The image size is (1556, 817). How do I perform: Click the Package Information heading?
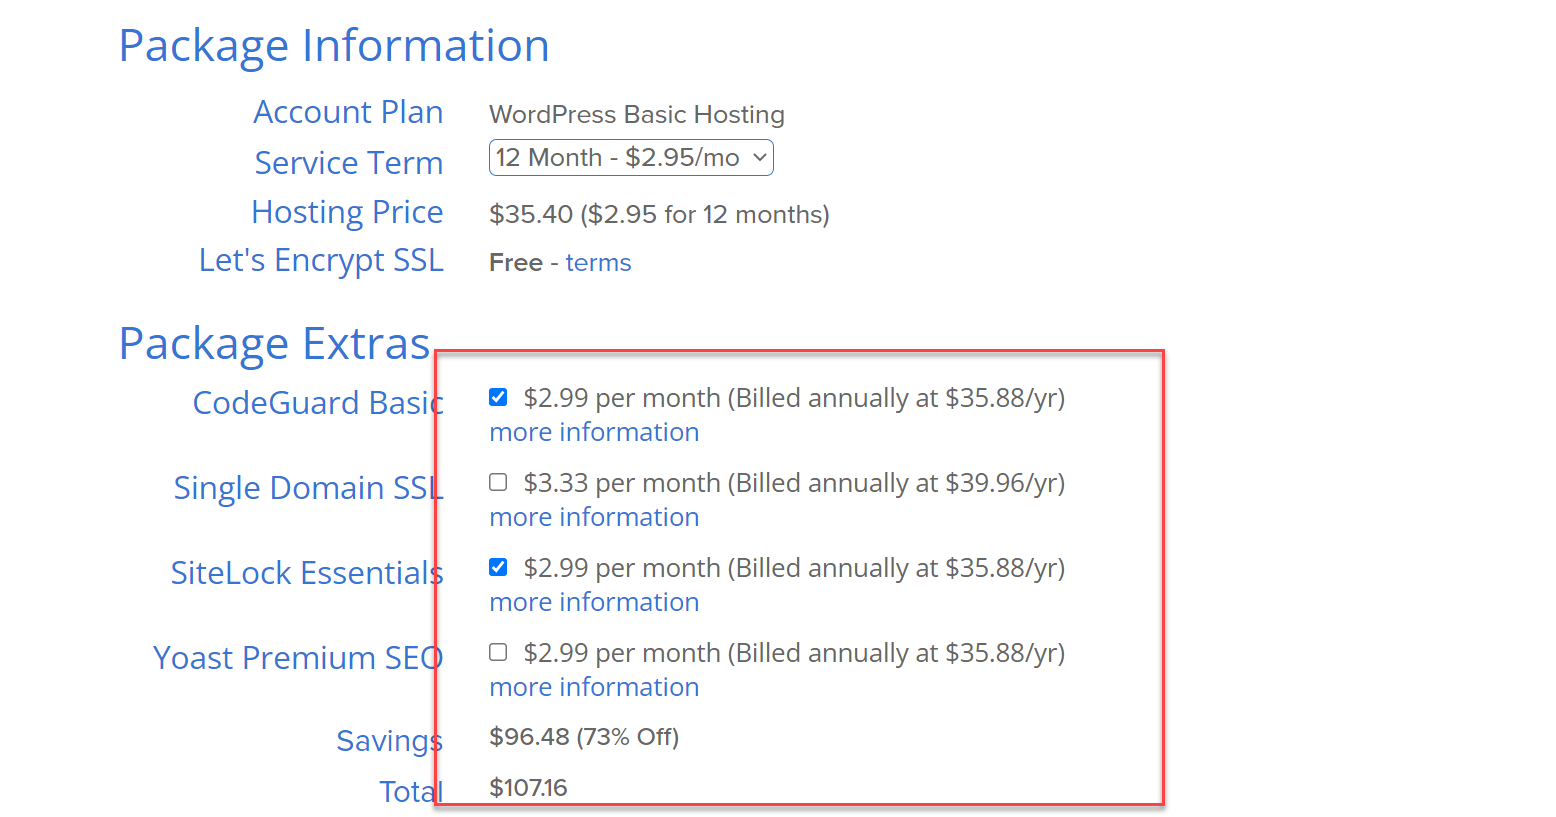[x=334, y=46]
